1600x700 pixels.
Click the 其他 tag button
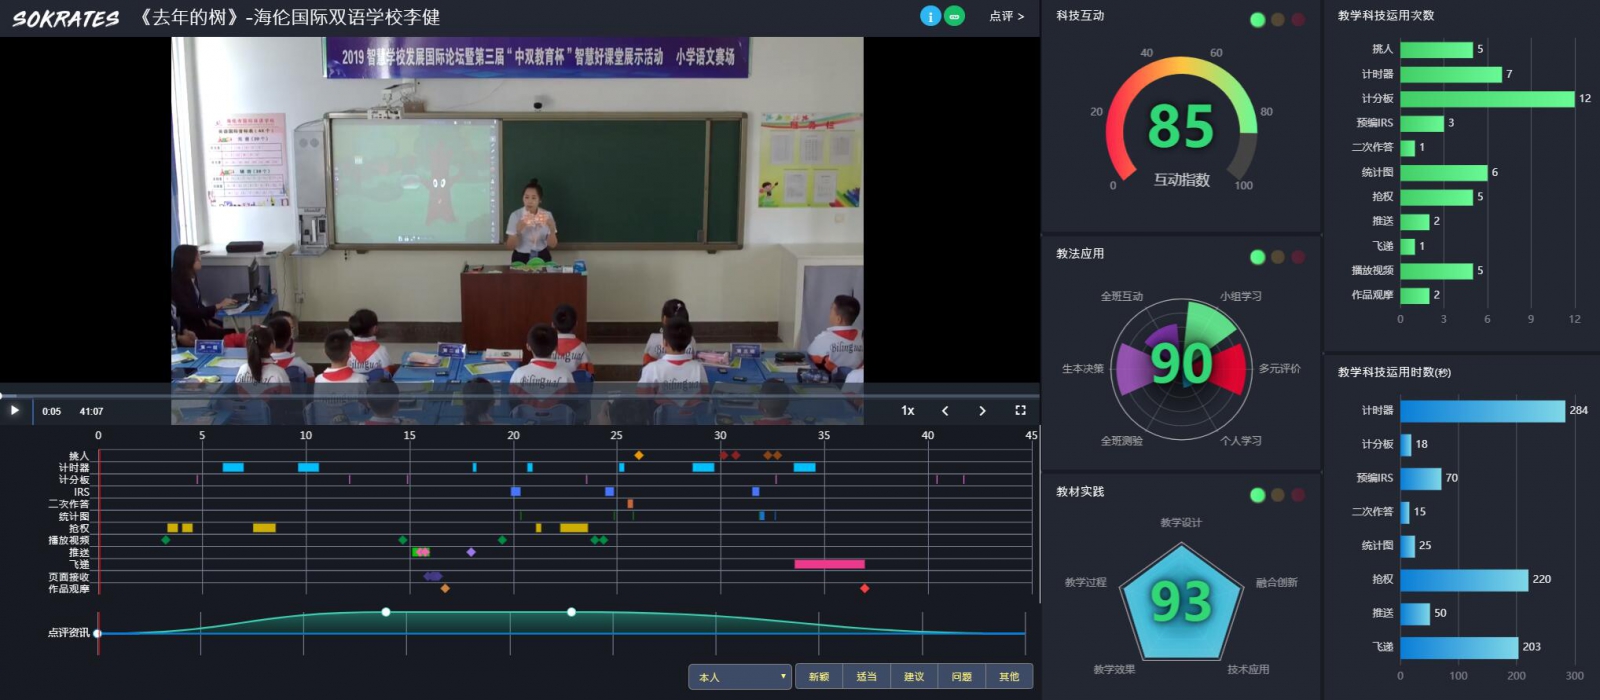coord(1009,677)
